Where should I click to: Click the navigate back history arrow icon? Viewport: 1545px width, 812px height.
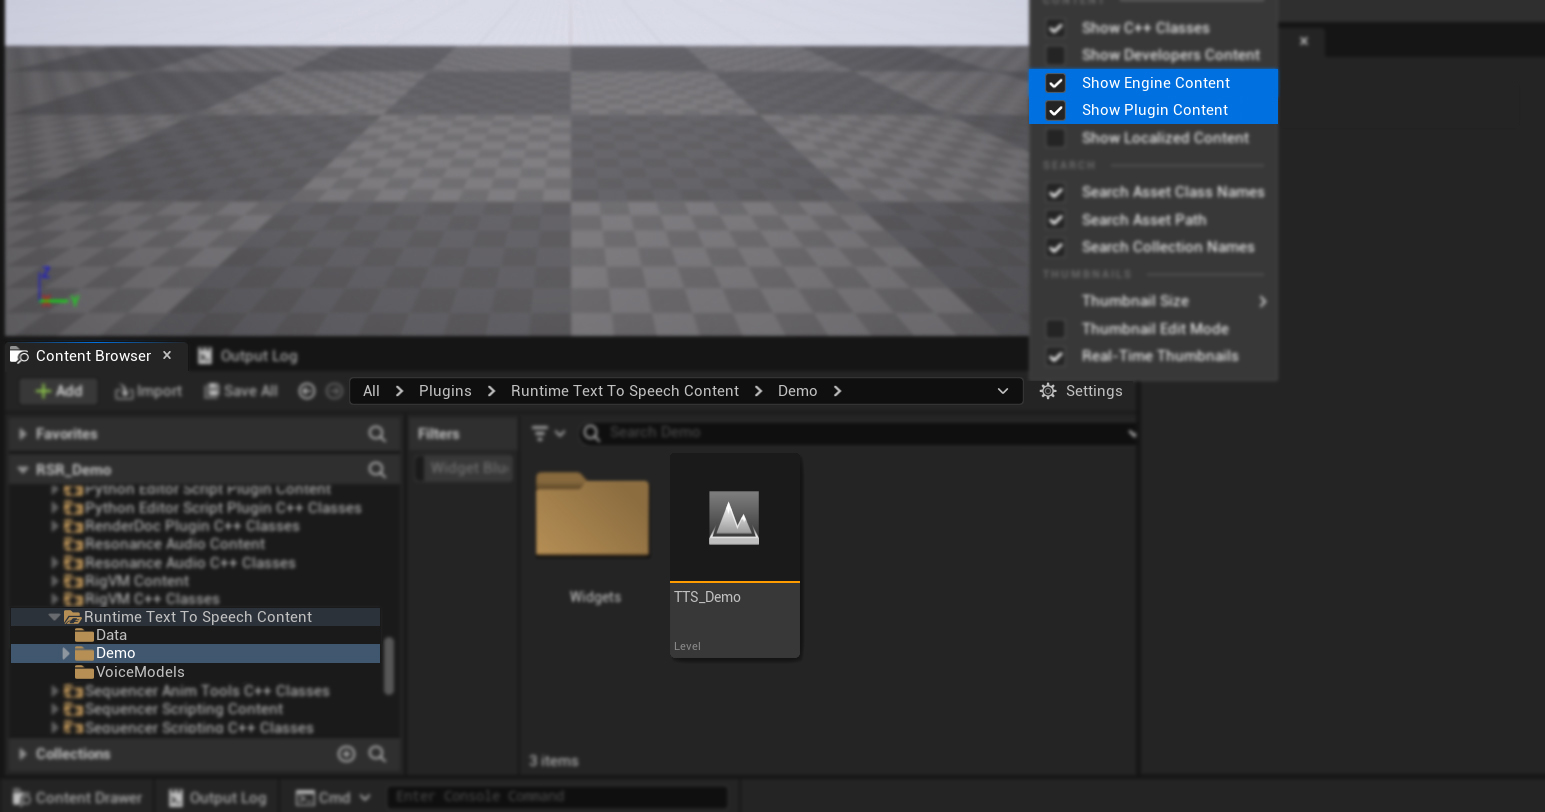[307, 391]
